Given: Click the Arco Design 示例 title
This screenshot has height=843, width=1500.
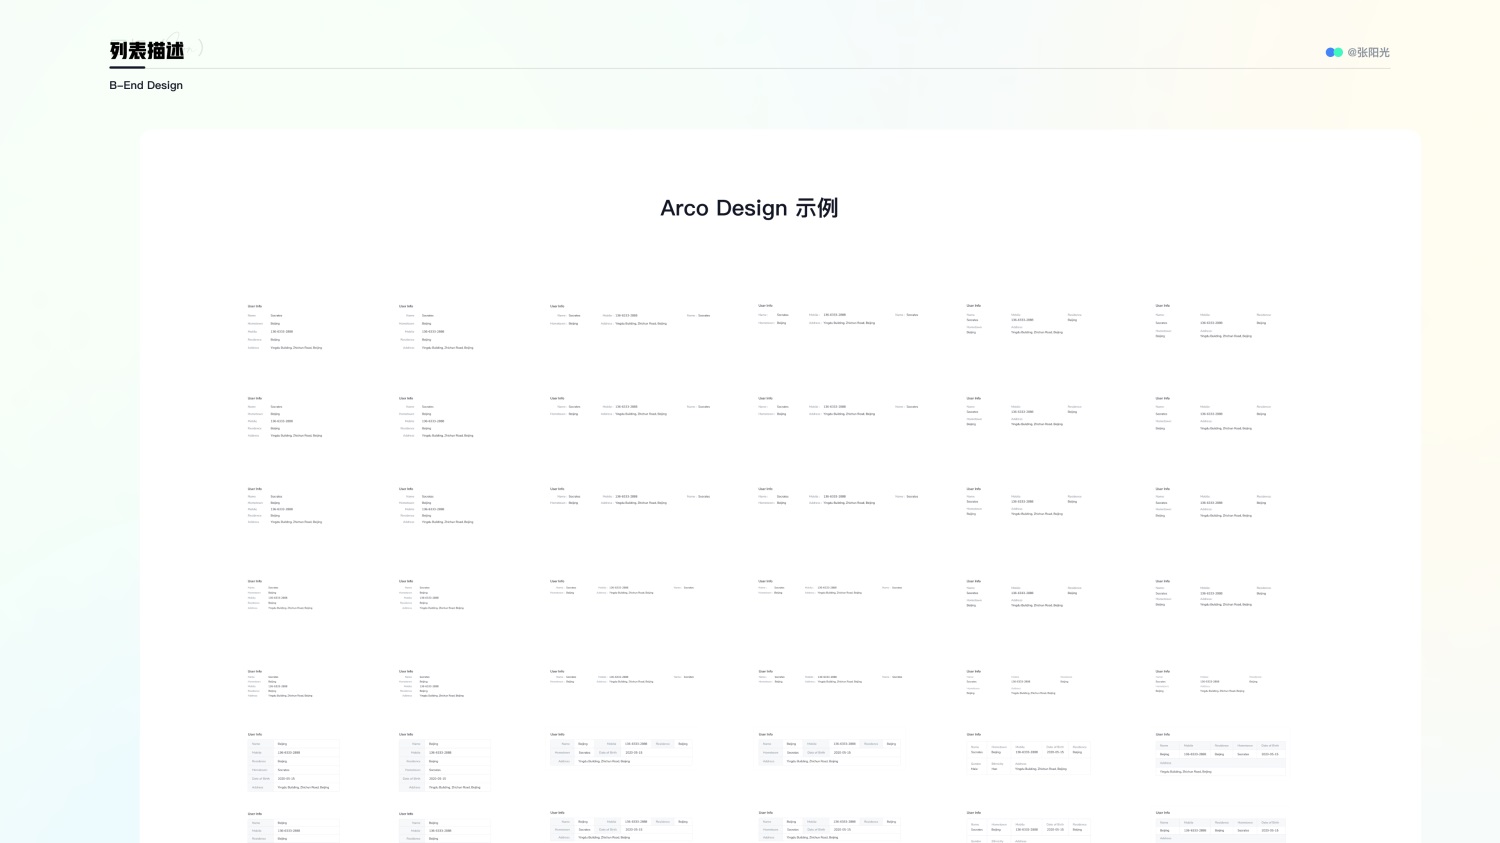Looking at the screenshot, I should [749, 208].
